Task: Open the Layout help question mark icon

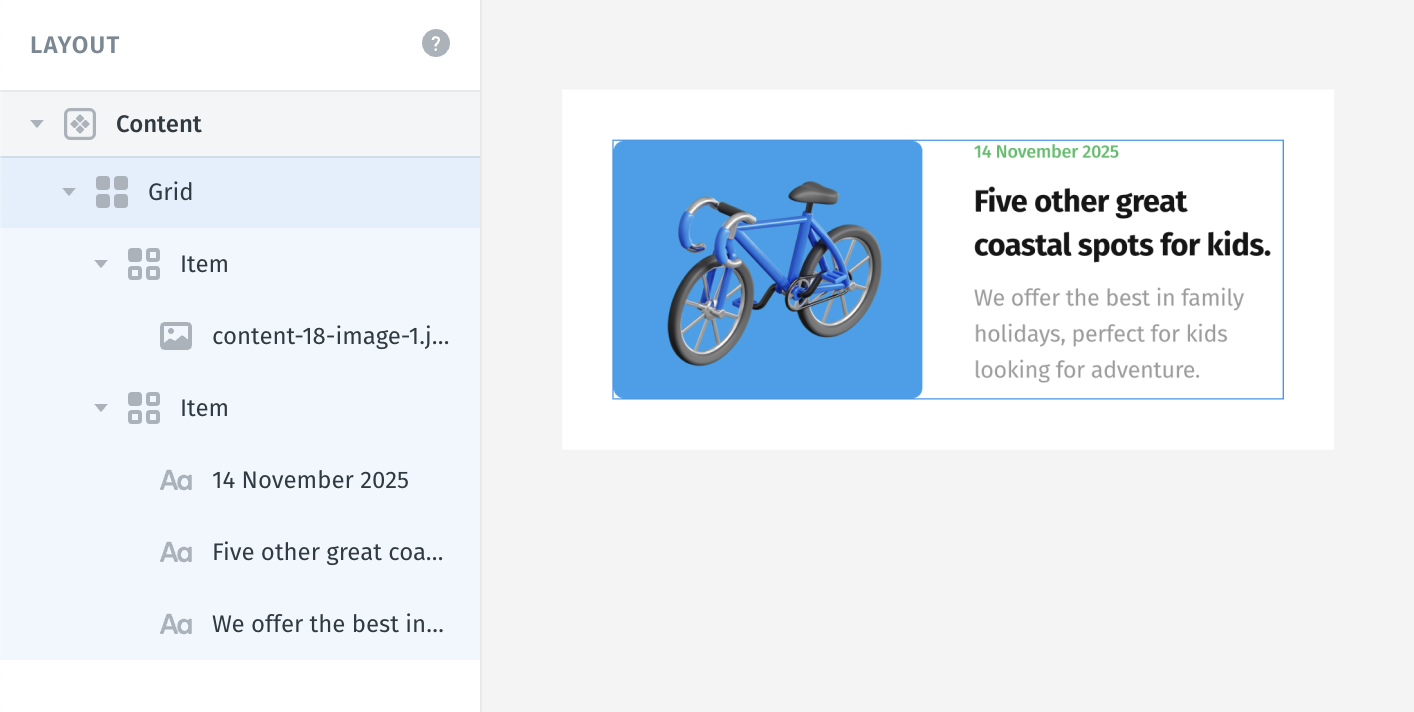Action: click(x=436, y=43)
